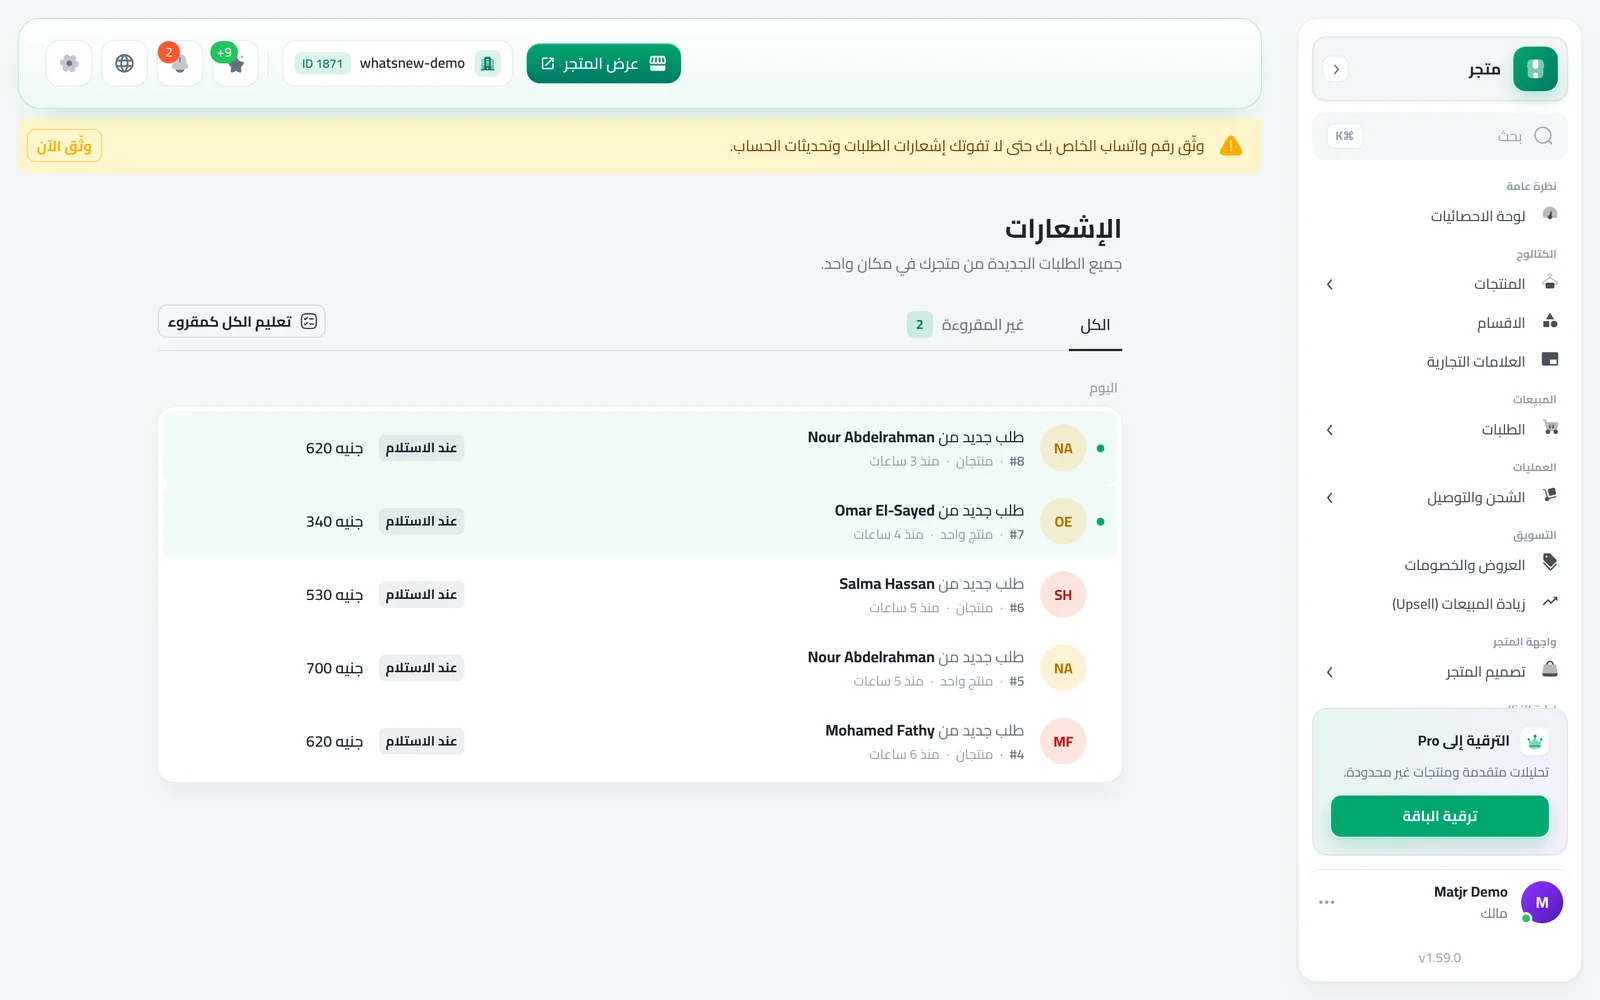Click the المنتجات products icon
Viewport: 1600px width, 1000px height.
point(1550,283)
